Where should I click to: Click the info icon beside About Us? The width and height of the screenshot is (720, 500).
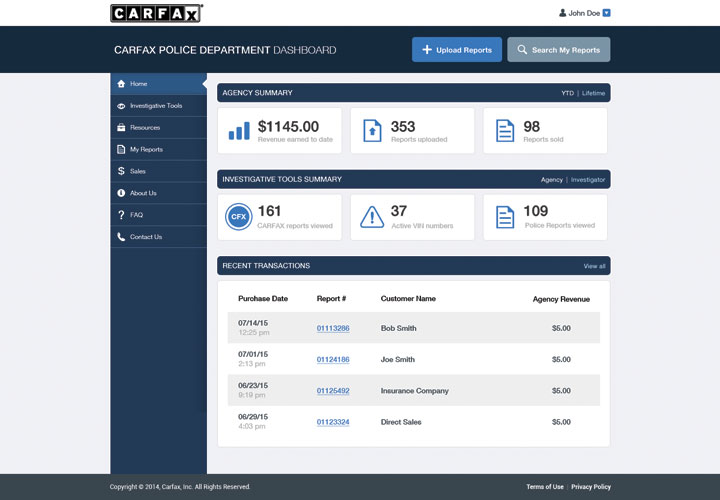click(x=121, y=193)
